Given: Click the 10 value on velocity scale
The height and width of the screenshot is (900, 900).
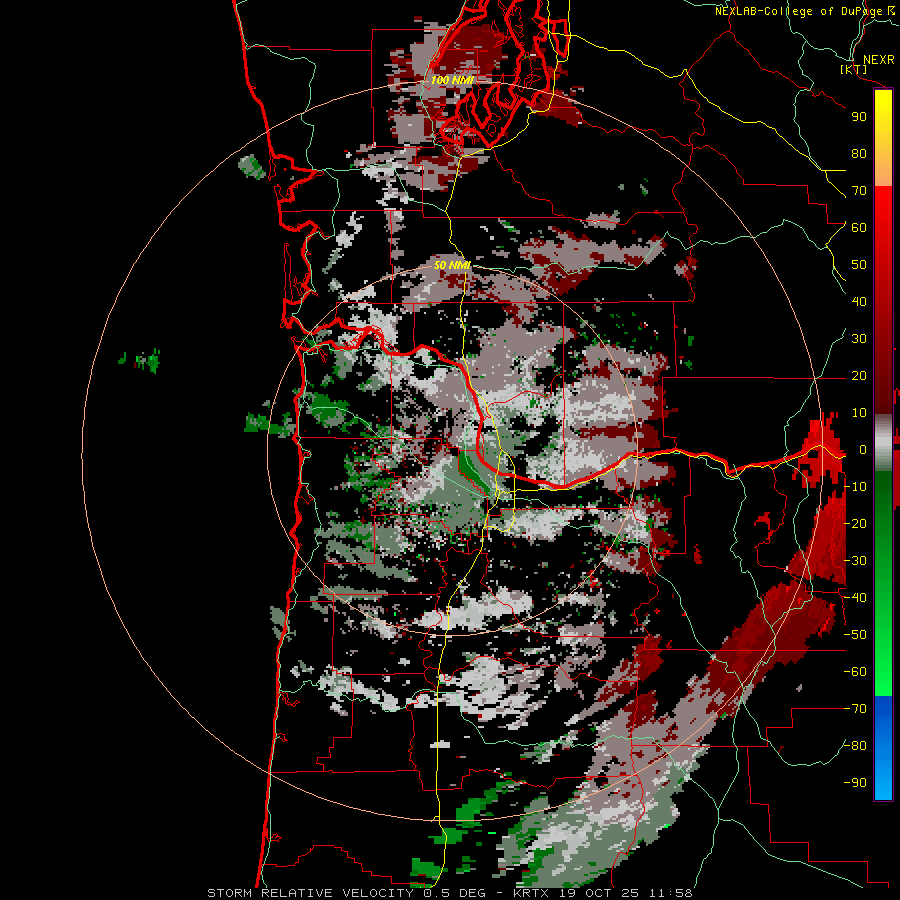Looking at the screenshot, I should click(x=859, y=413).
